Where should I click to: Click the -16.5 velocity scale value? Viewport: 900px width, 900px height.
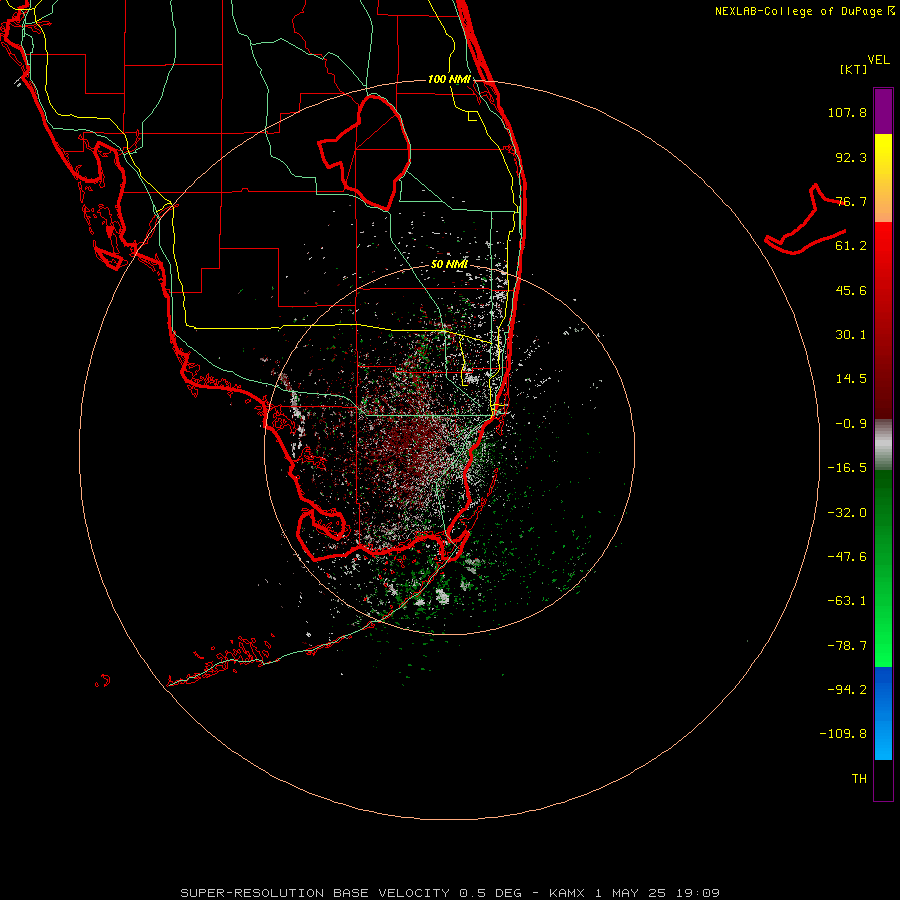point(847,468)
